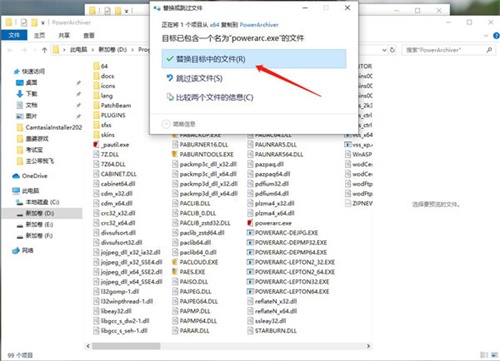500x361 pixels.
Task: Select the powerarc.exe file icon
Action: (x=250, y=223)
